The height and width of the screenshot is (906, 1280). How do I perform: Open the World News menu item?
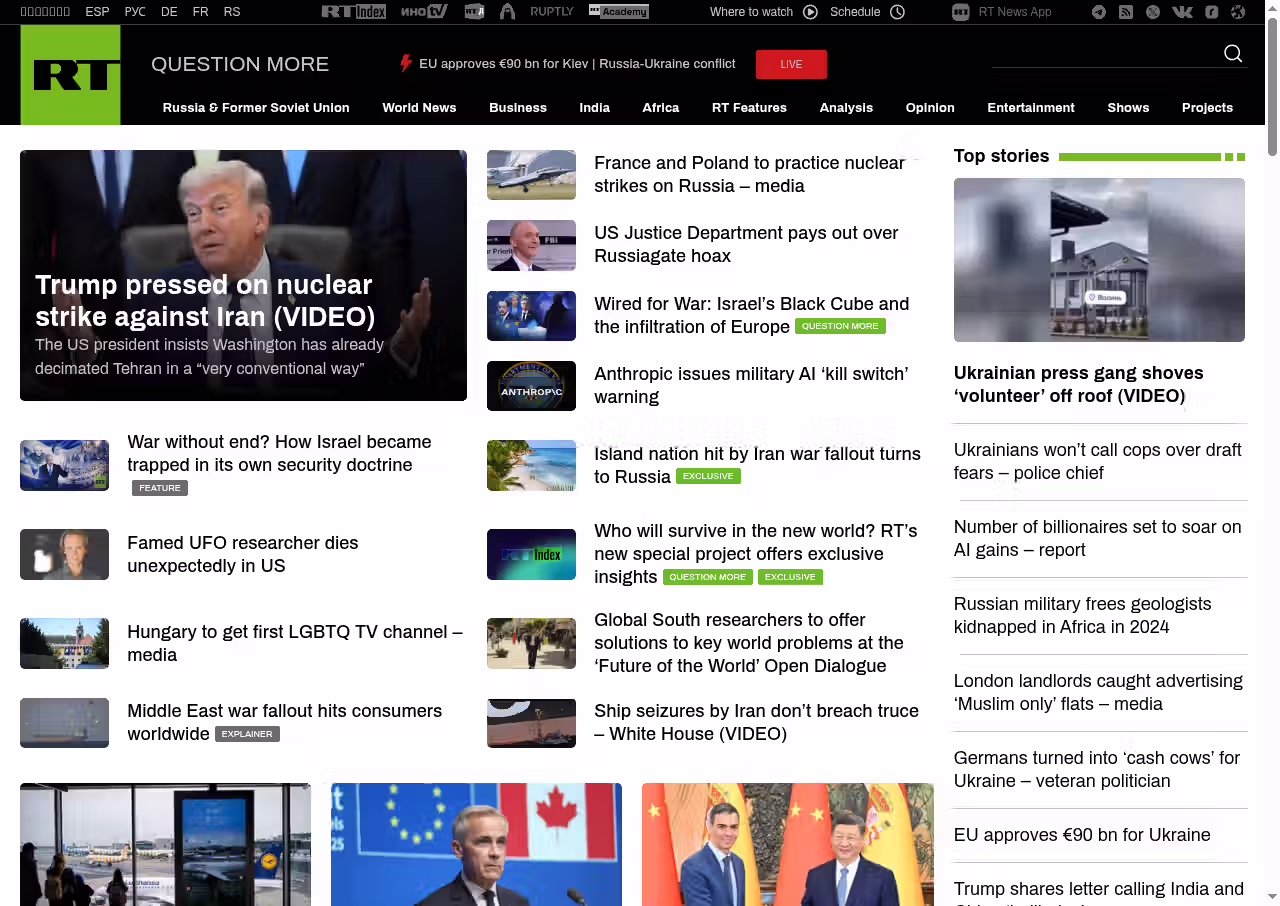point(419,108)
